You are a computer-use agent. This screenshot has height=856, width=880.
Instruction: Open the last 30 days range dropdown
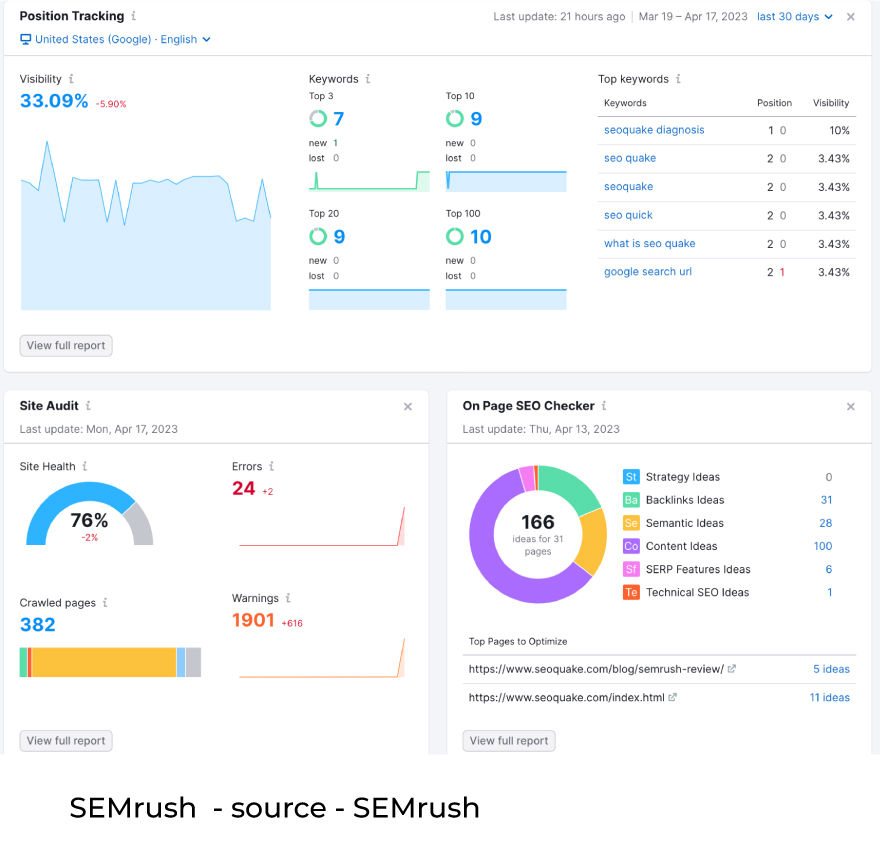tap(794, 17)
